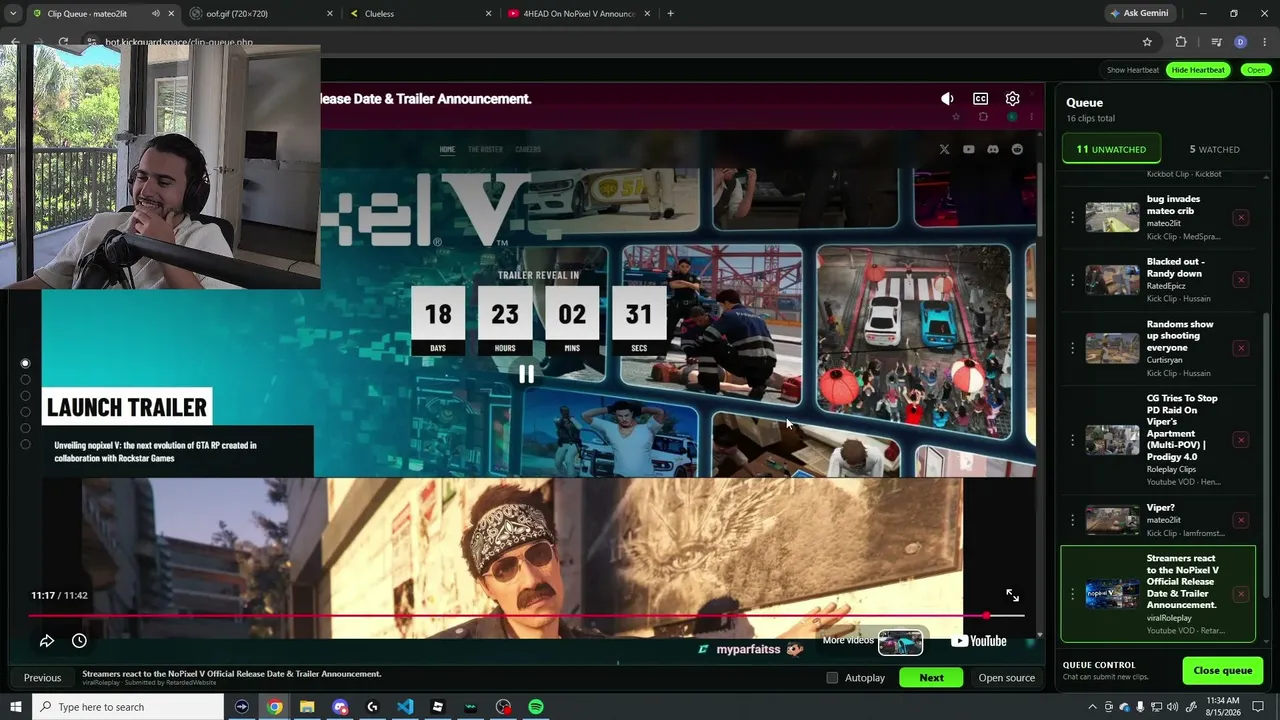This screenshot has width=1280, height=720.
Task: Switch to the 4HEAD On NoPixel V tab
Action: (580, 14)
